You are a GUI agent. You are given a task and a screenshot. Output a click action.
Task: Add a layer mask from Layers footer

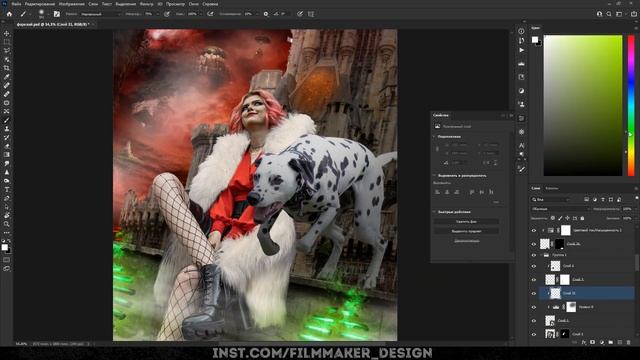(593, 342)
